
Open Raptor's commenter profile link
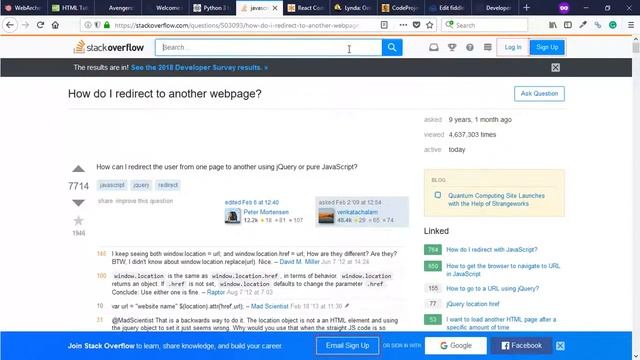pyautogui.click(x=216, y=292)
